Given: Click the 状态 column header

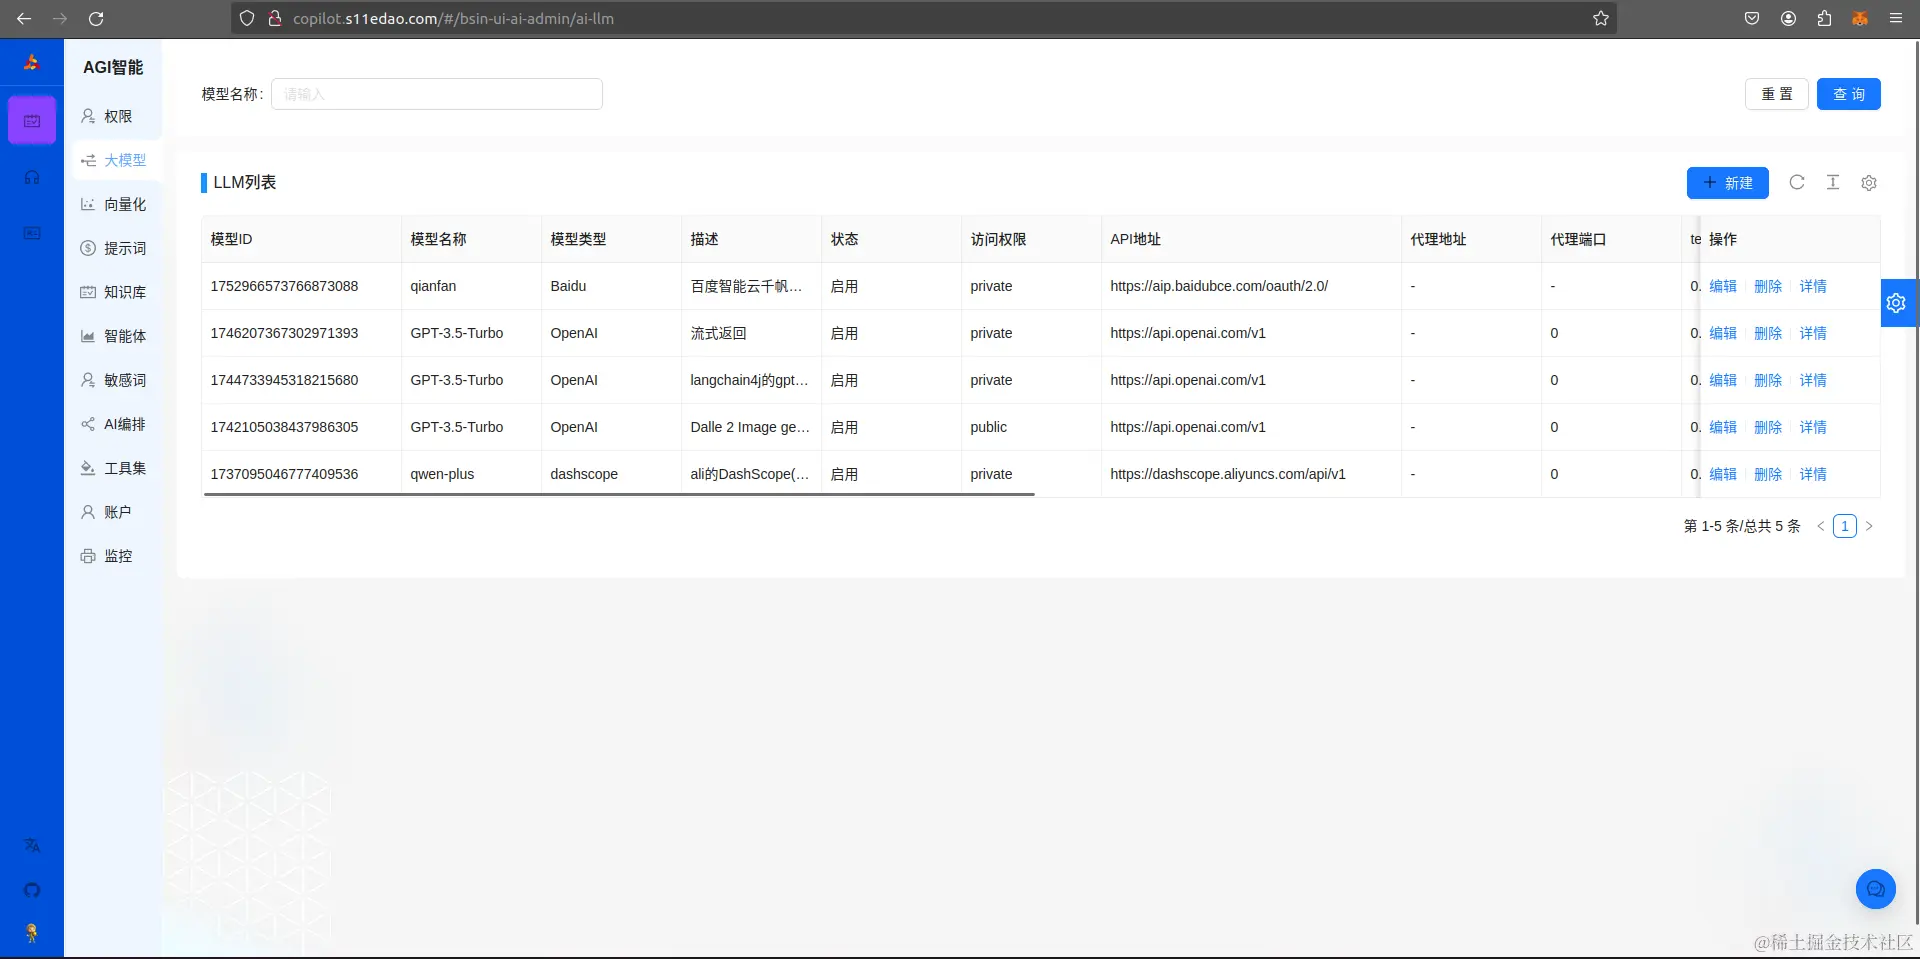Looking at the screenshot, I should 891,239.
